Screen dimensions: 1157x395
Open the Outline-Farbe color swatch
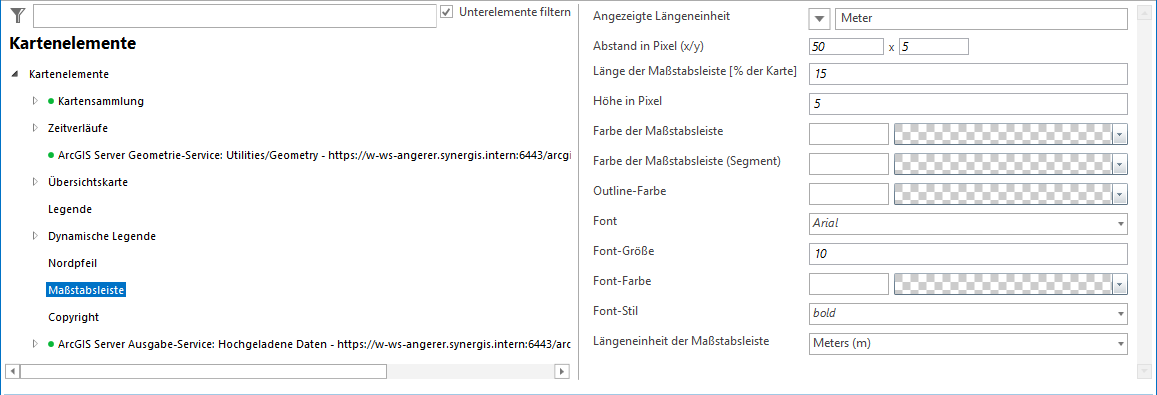pyautogui.click(x=1003, y=193)
